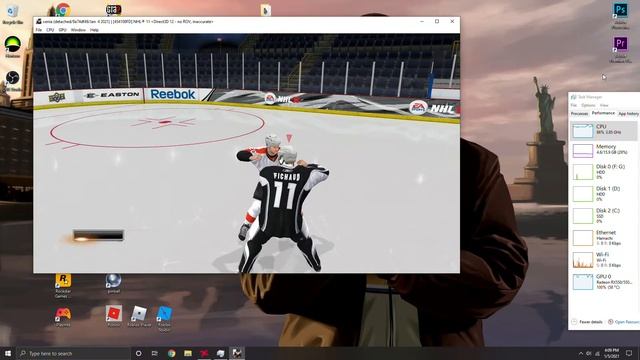Switch to App history tab
Screen dimensions: 640x360
click(628, 113)
